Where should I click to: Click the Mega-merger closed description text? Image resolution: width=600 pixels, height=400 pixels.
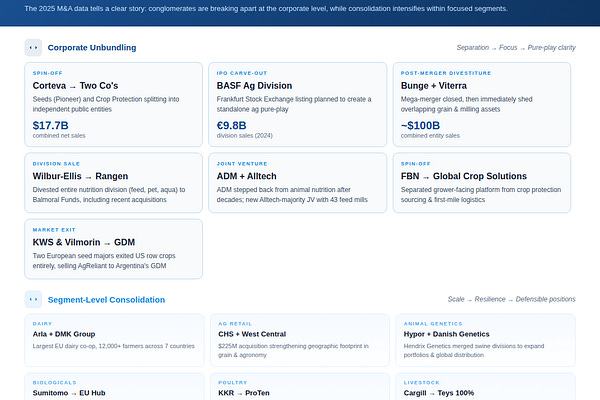tap(466, 104)
